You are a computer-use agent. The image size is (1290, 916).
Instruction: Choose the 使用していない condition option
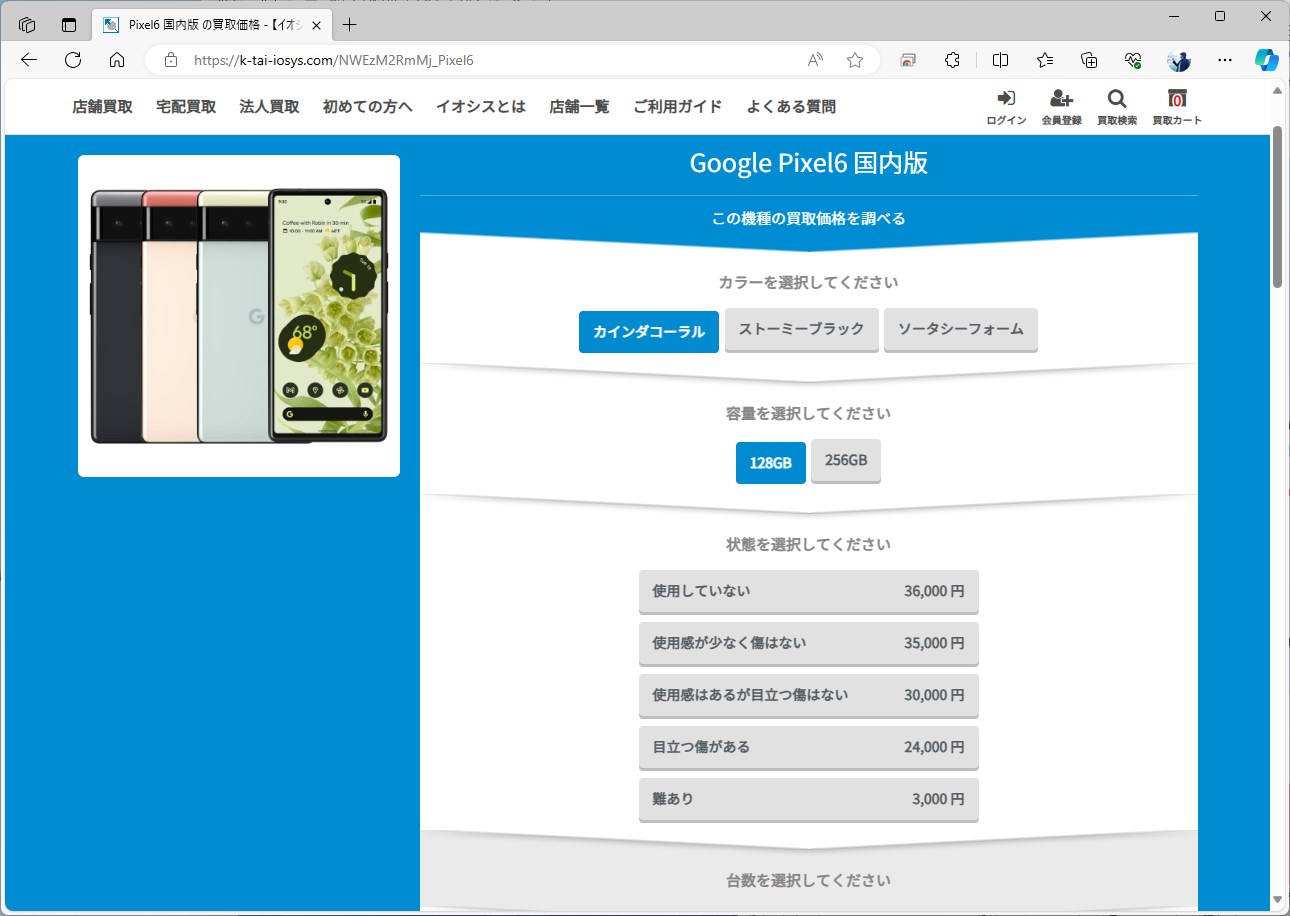click(808, 591)
